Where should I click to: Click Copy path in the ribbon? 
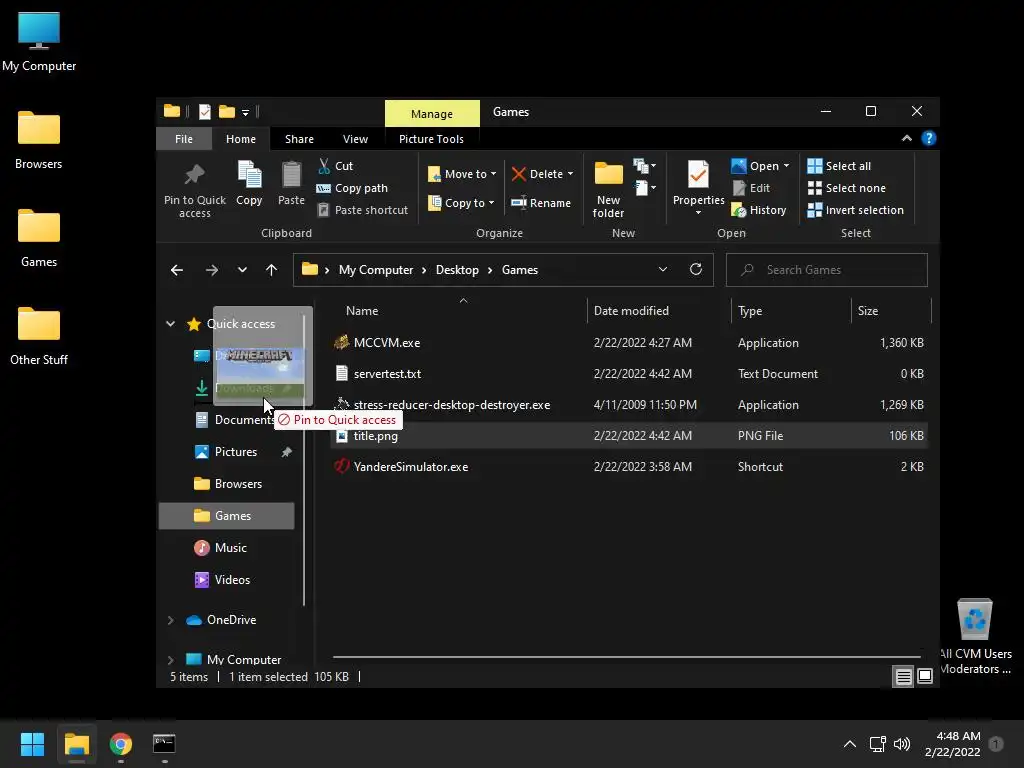[x=352, y=188]
